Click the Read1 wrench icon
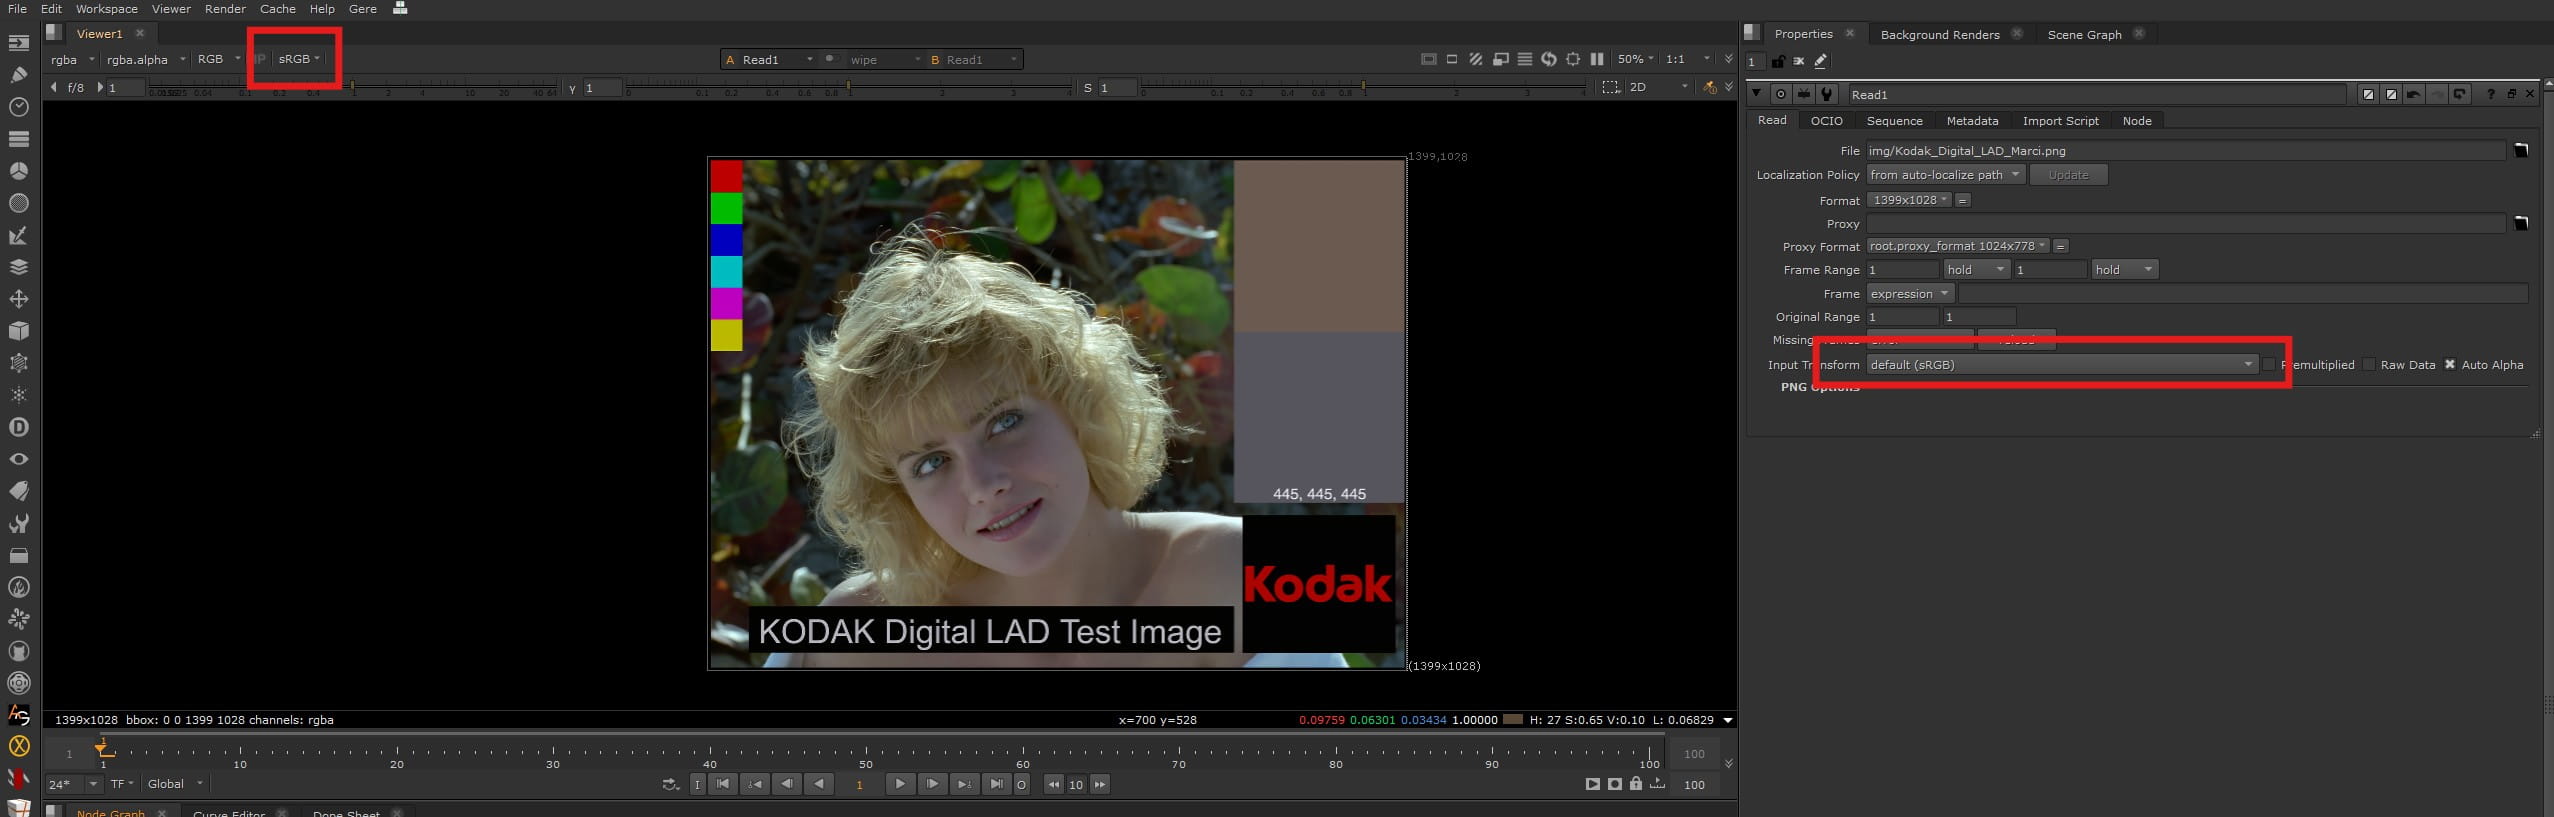 1827,94
